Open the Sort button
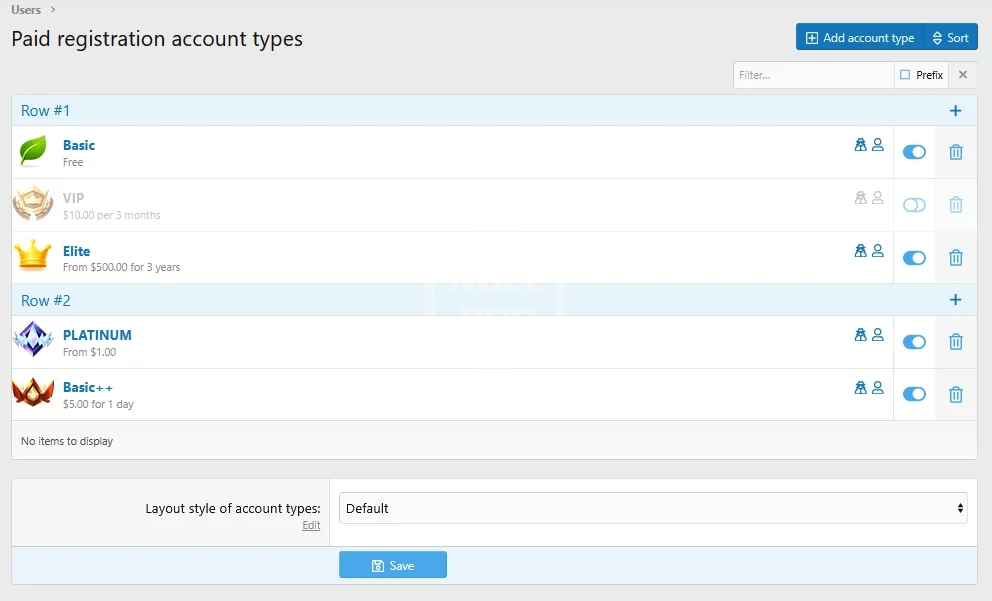992x601 pixels. [x=950, y=38]
